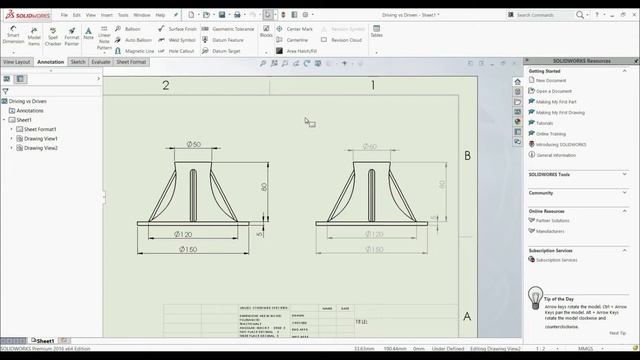Collapse the Getting Started section
This screenshot has height=360, width=640.
coord(624,71)
